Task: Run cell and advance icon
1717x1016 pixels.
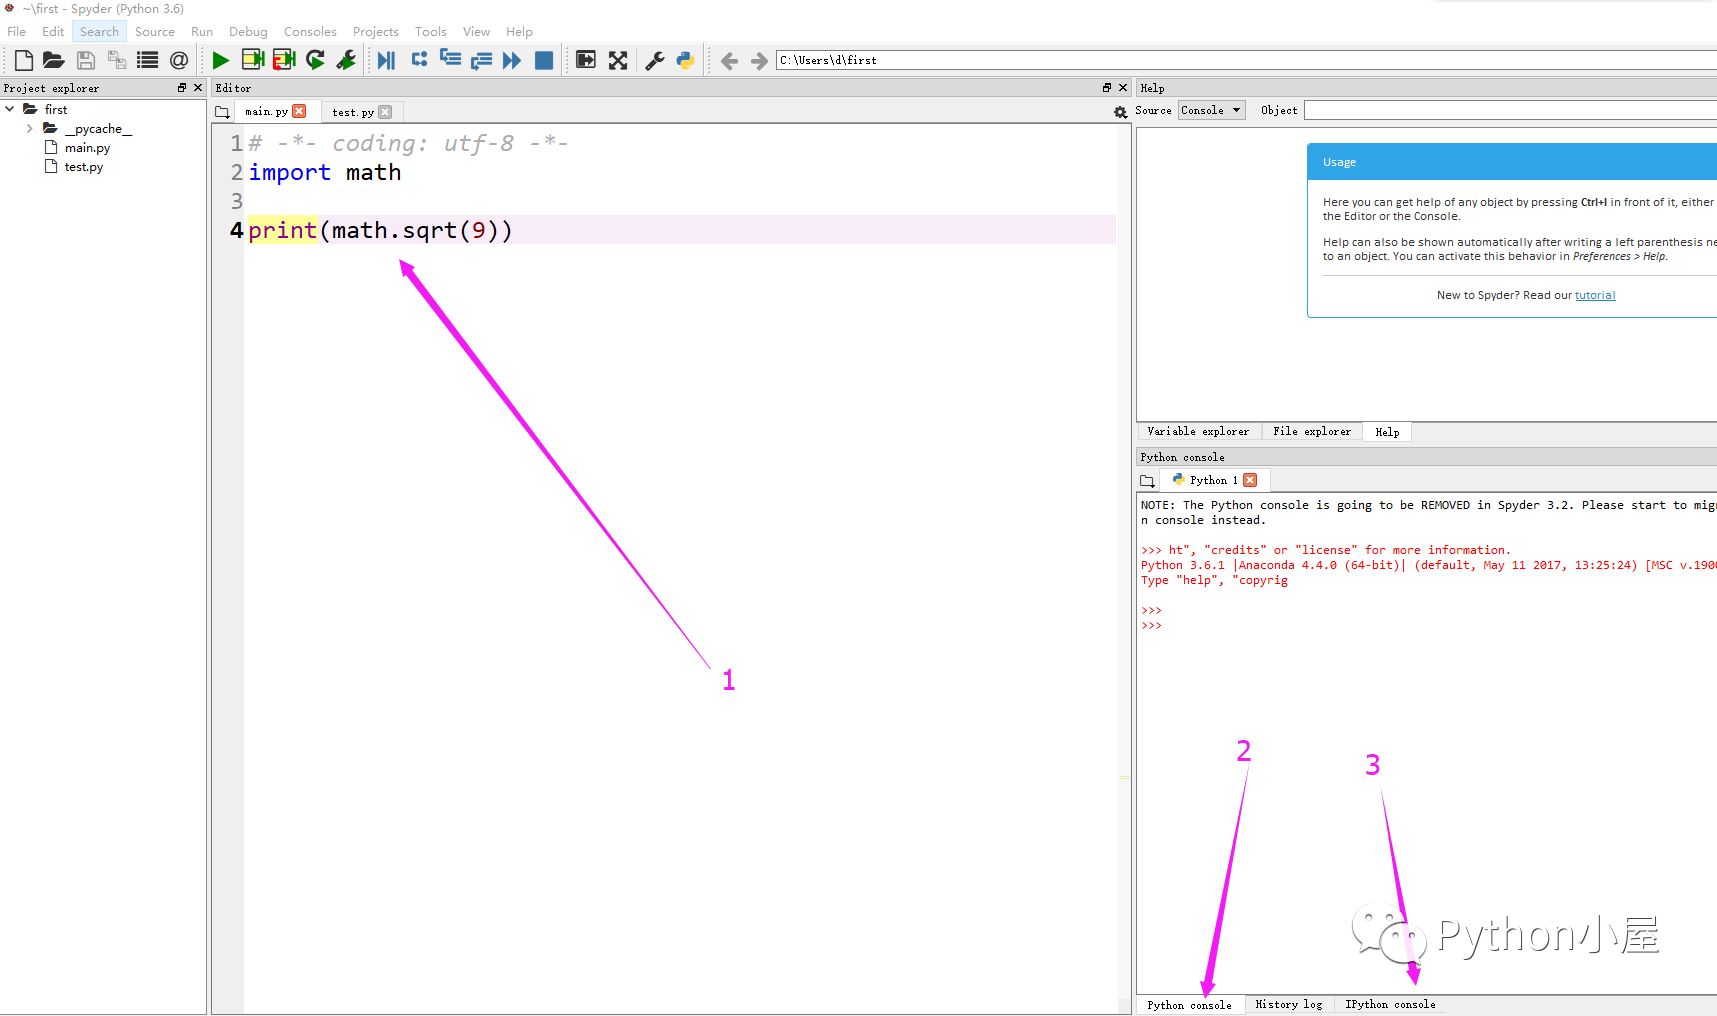Action: pos(284,60)
